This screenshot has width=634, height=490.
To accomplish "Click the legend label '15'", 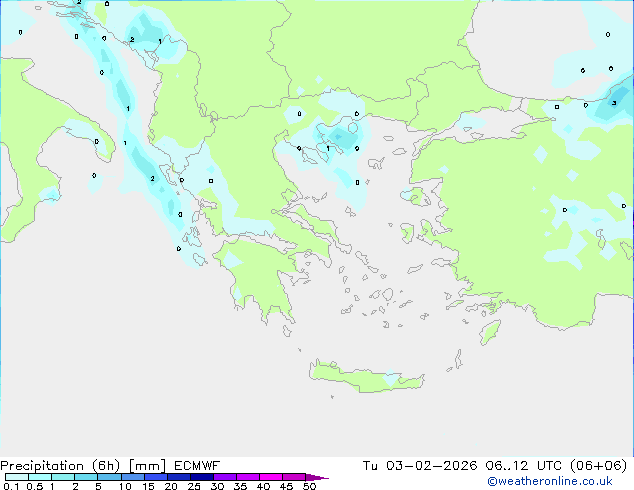I will (x=148, y=486).
